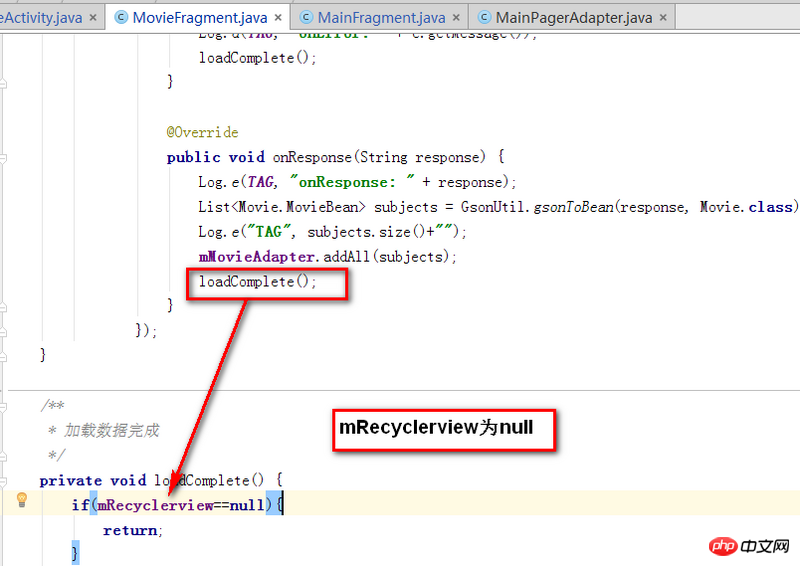Image resolution: width=800 pixels, height=566 pixels.
Task: Click the return statement in loadComplete
Action: click(132, 530)
